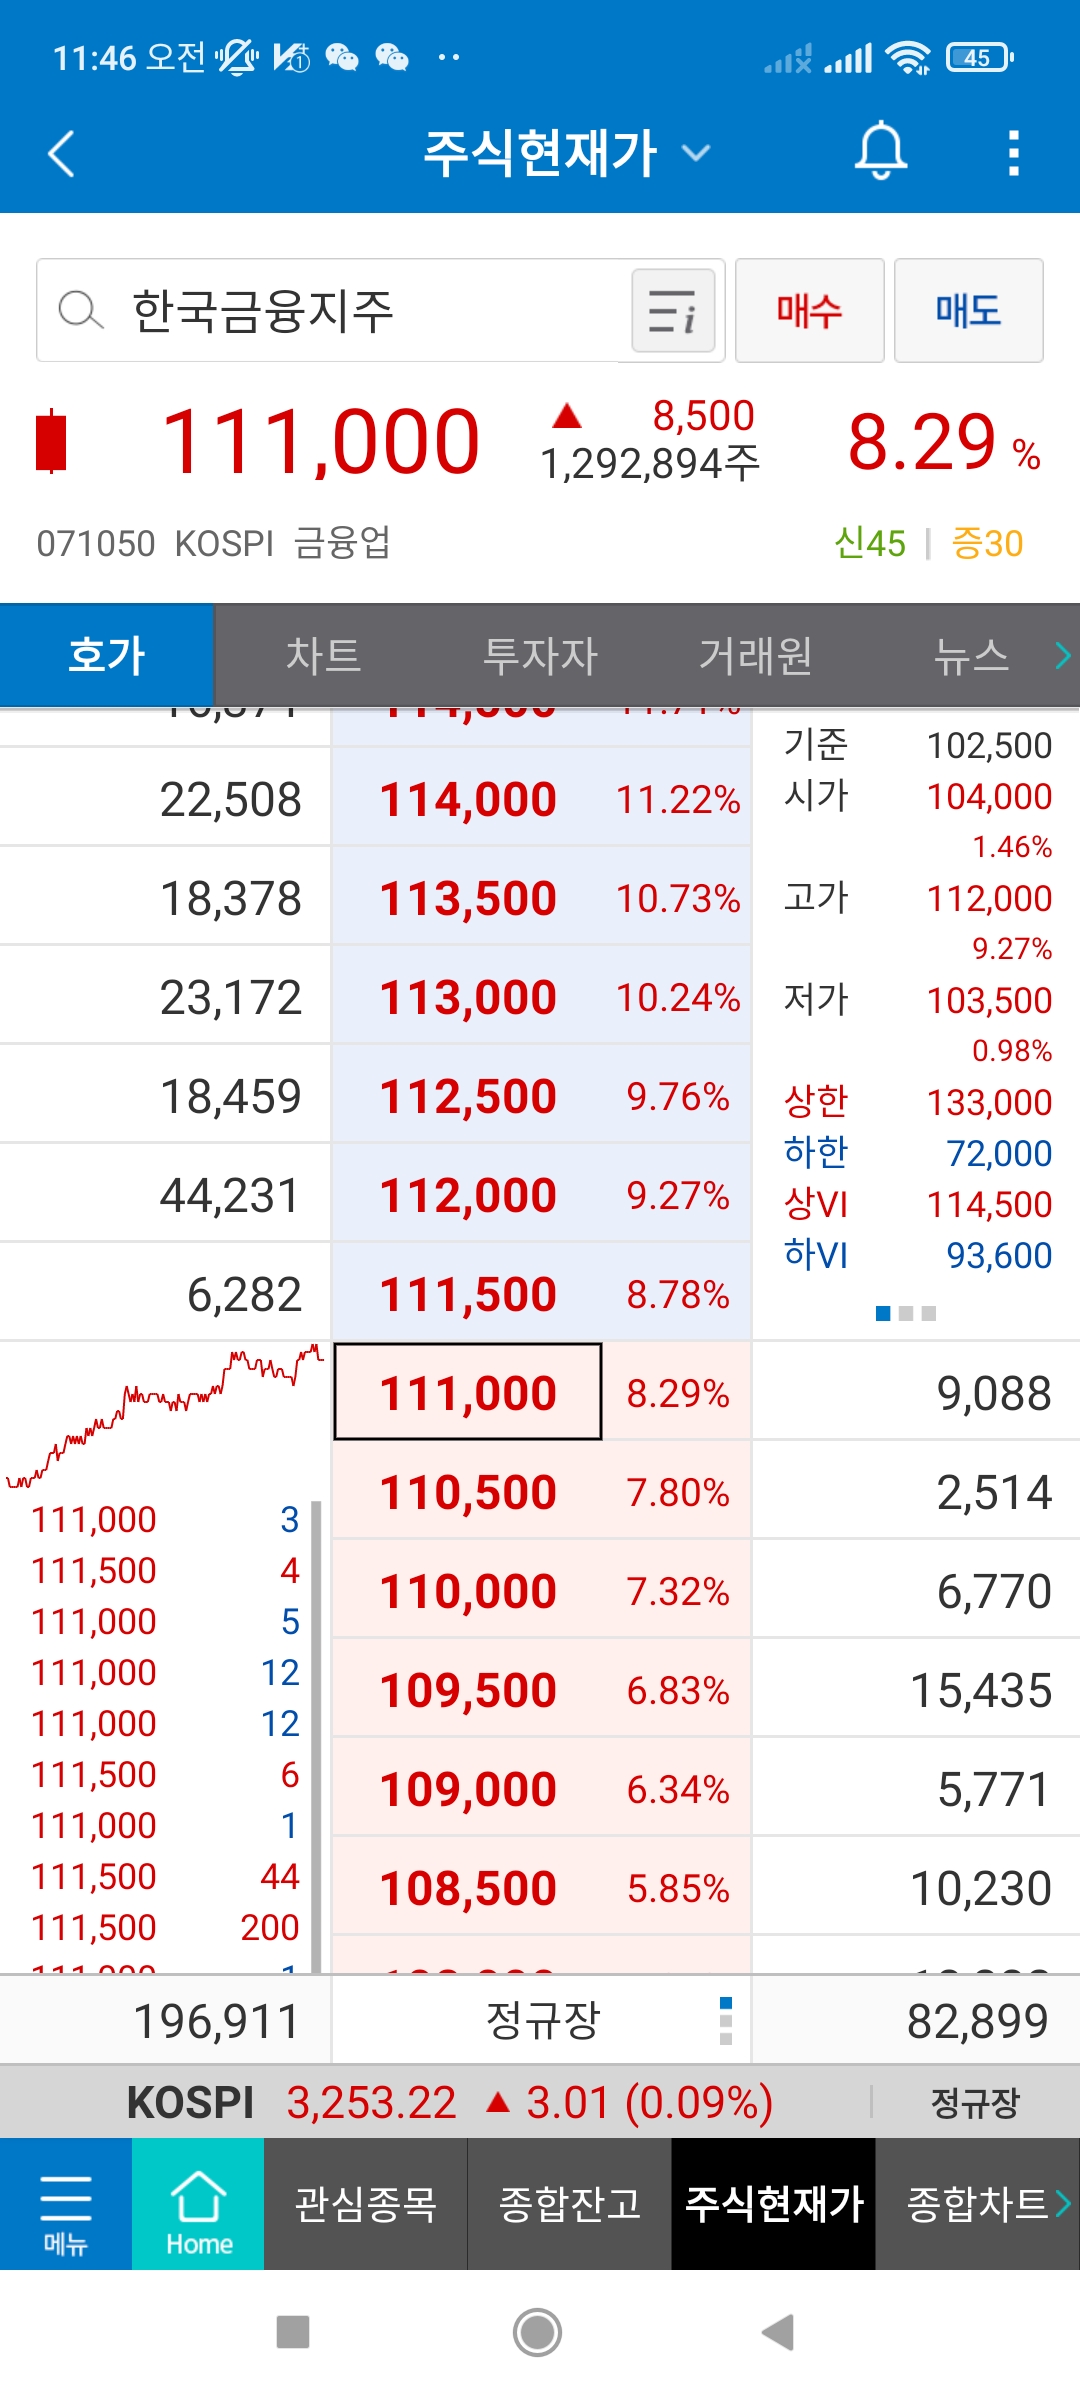The image size is (1080, 2400).
Task: Go to Home via house icon
Action: coord(198,2204)
